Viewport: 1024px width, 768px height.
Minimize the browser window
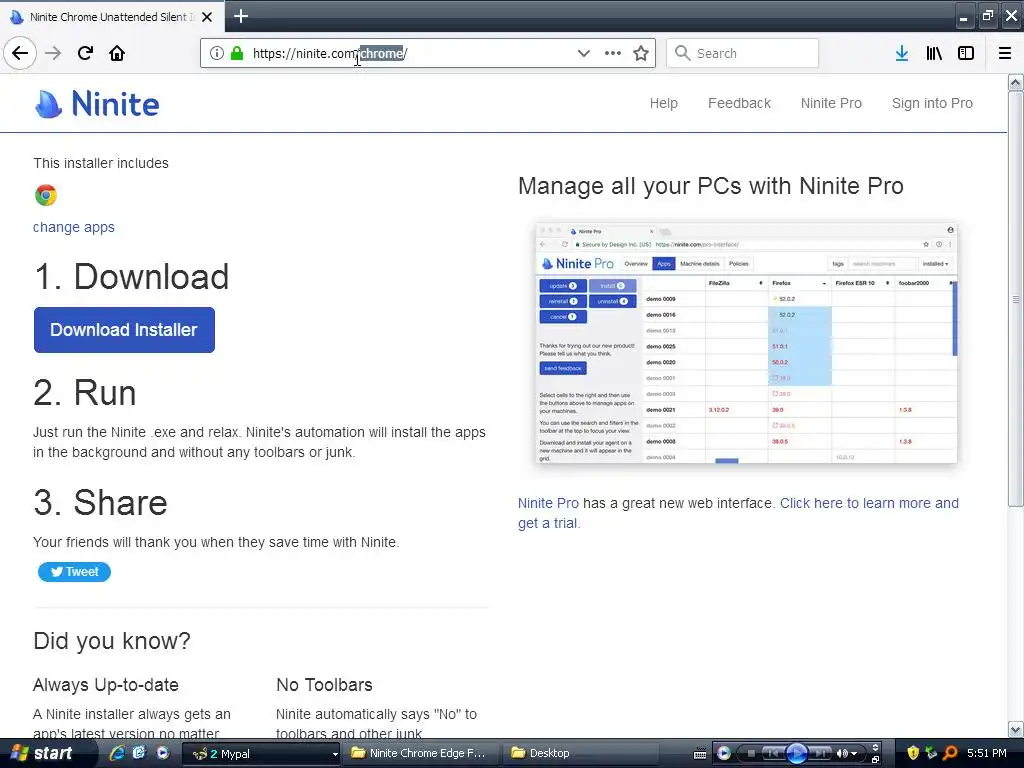click(964, 17)
